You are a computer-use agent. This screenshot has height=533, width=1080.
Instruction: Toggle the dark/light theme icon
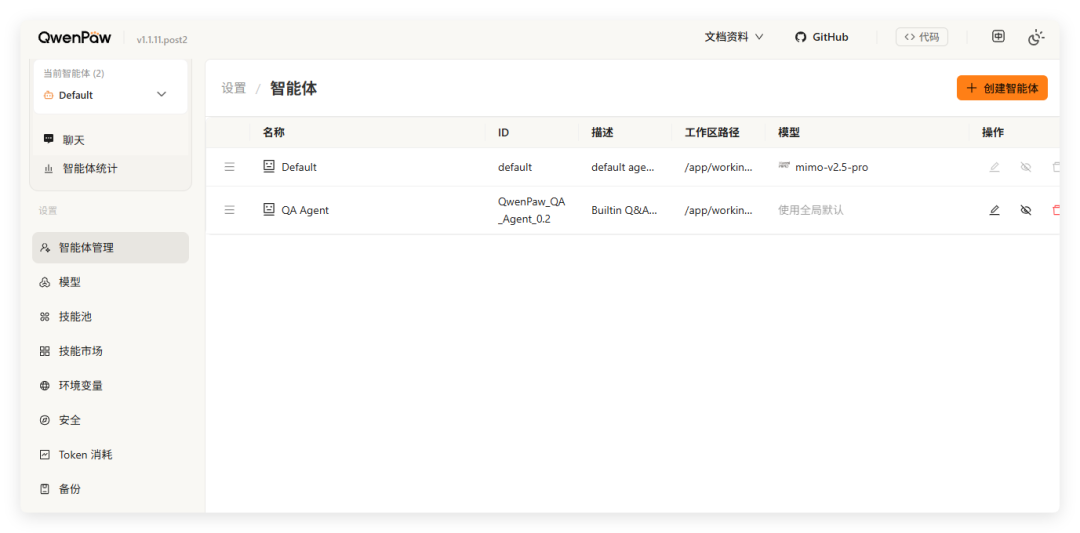1036,37
